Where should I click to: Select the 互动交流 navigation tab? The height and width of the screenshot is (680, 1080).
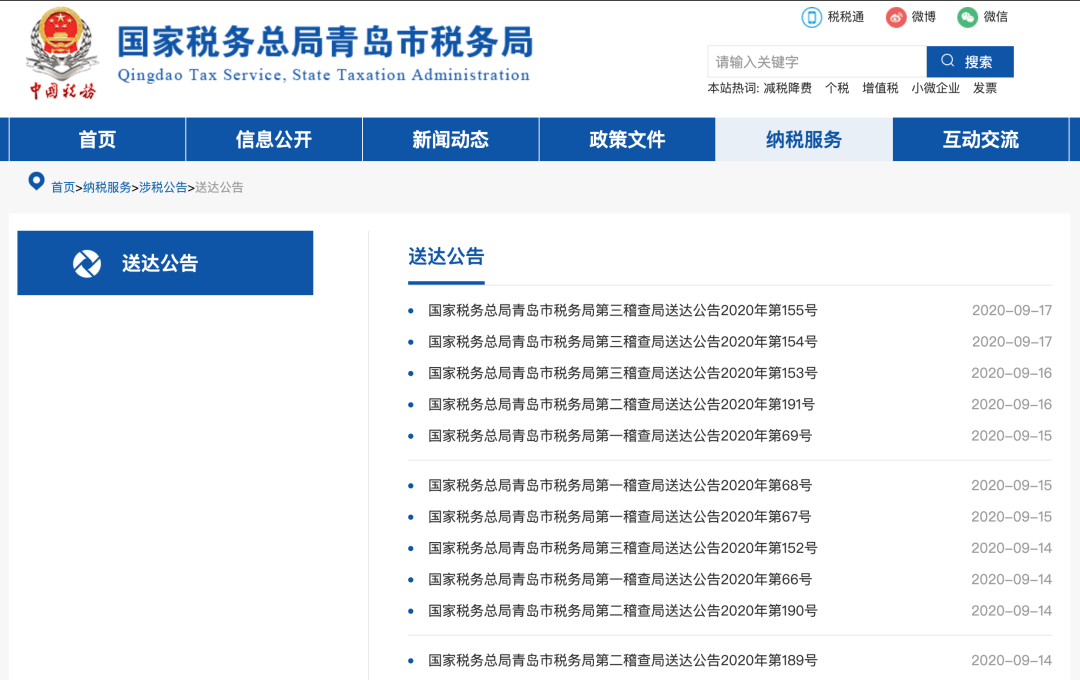(980, 140)
